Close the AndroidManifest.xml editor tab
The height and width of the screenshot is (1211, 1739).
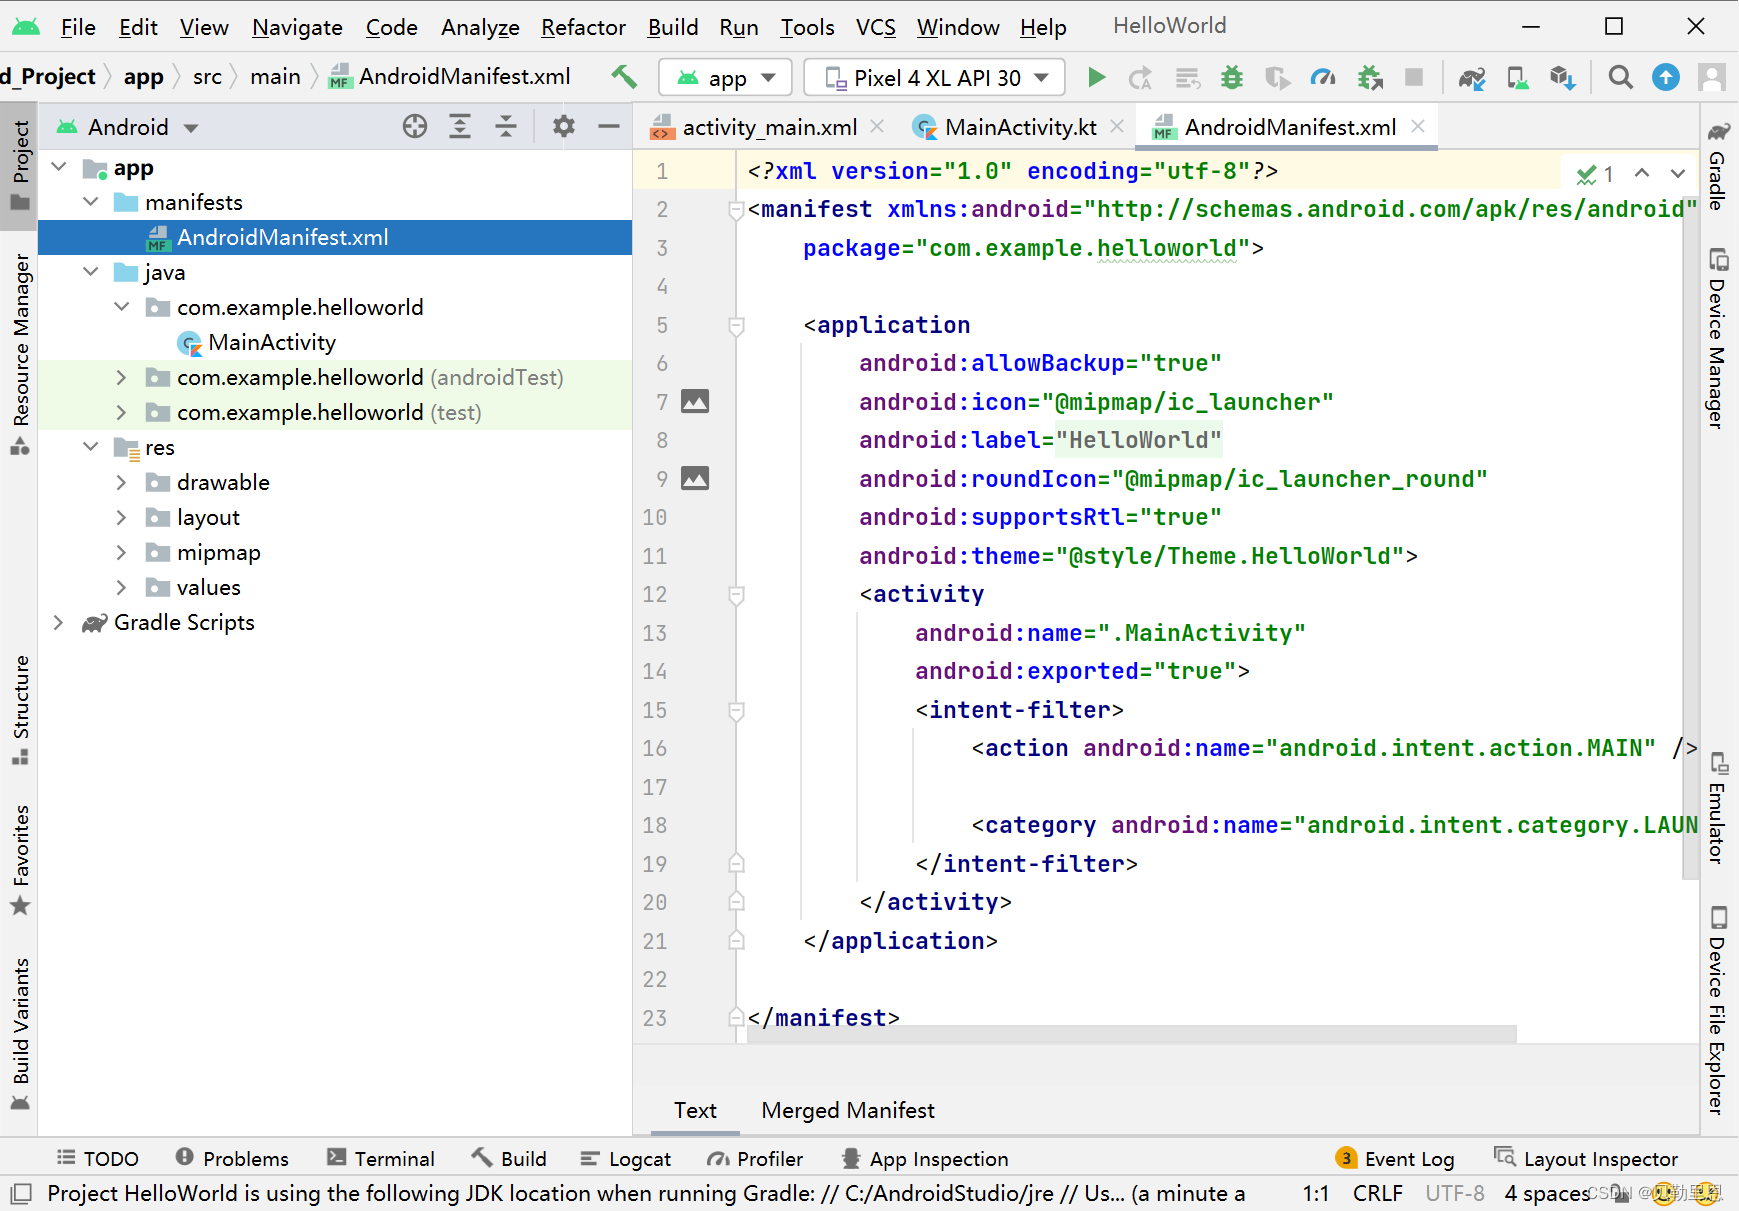[x=1418, y=126]
